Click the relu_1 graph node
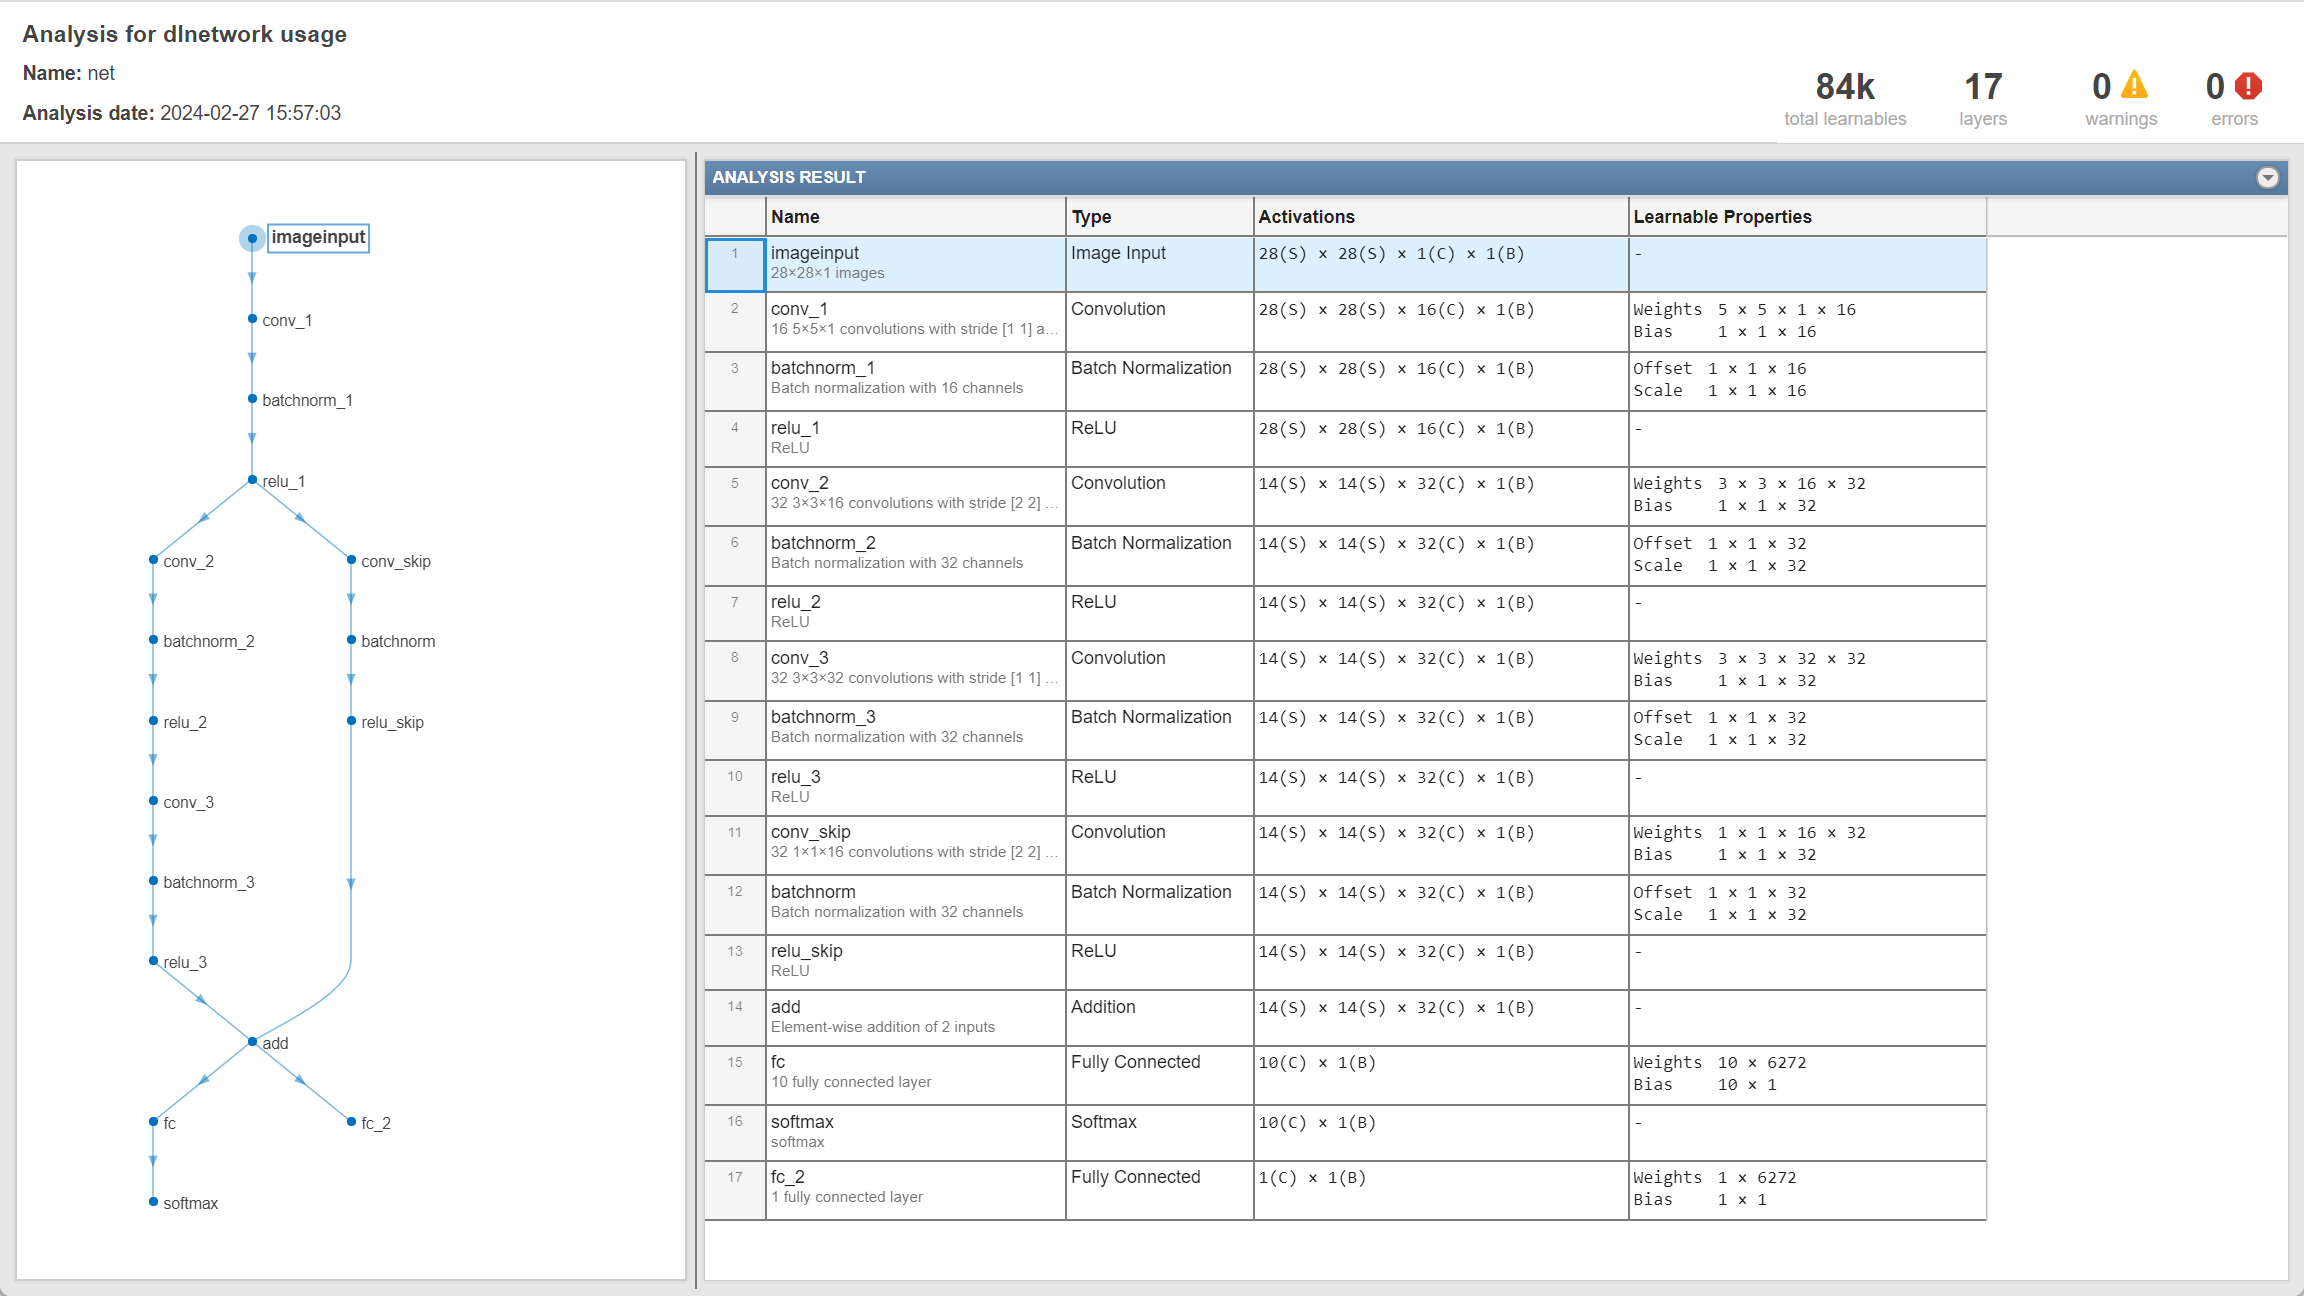 coord(253,481)
